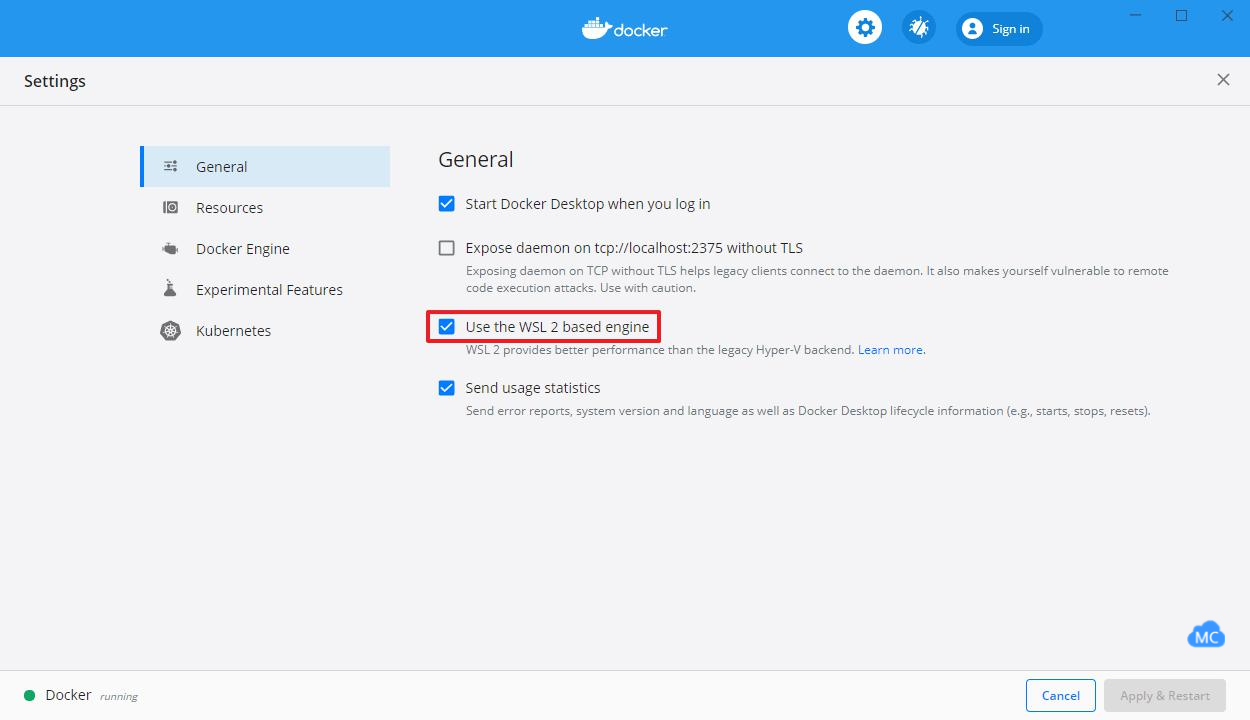Click the Sign in button
Image resolution: width=1250 pixels, height=720 pixels.
click(999, 29)
